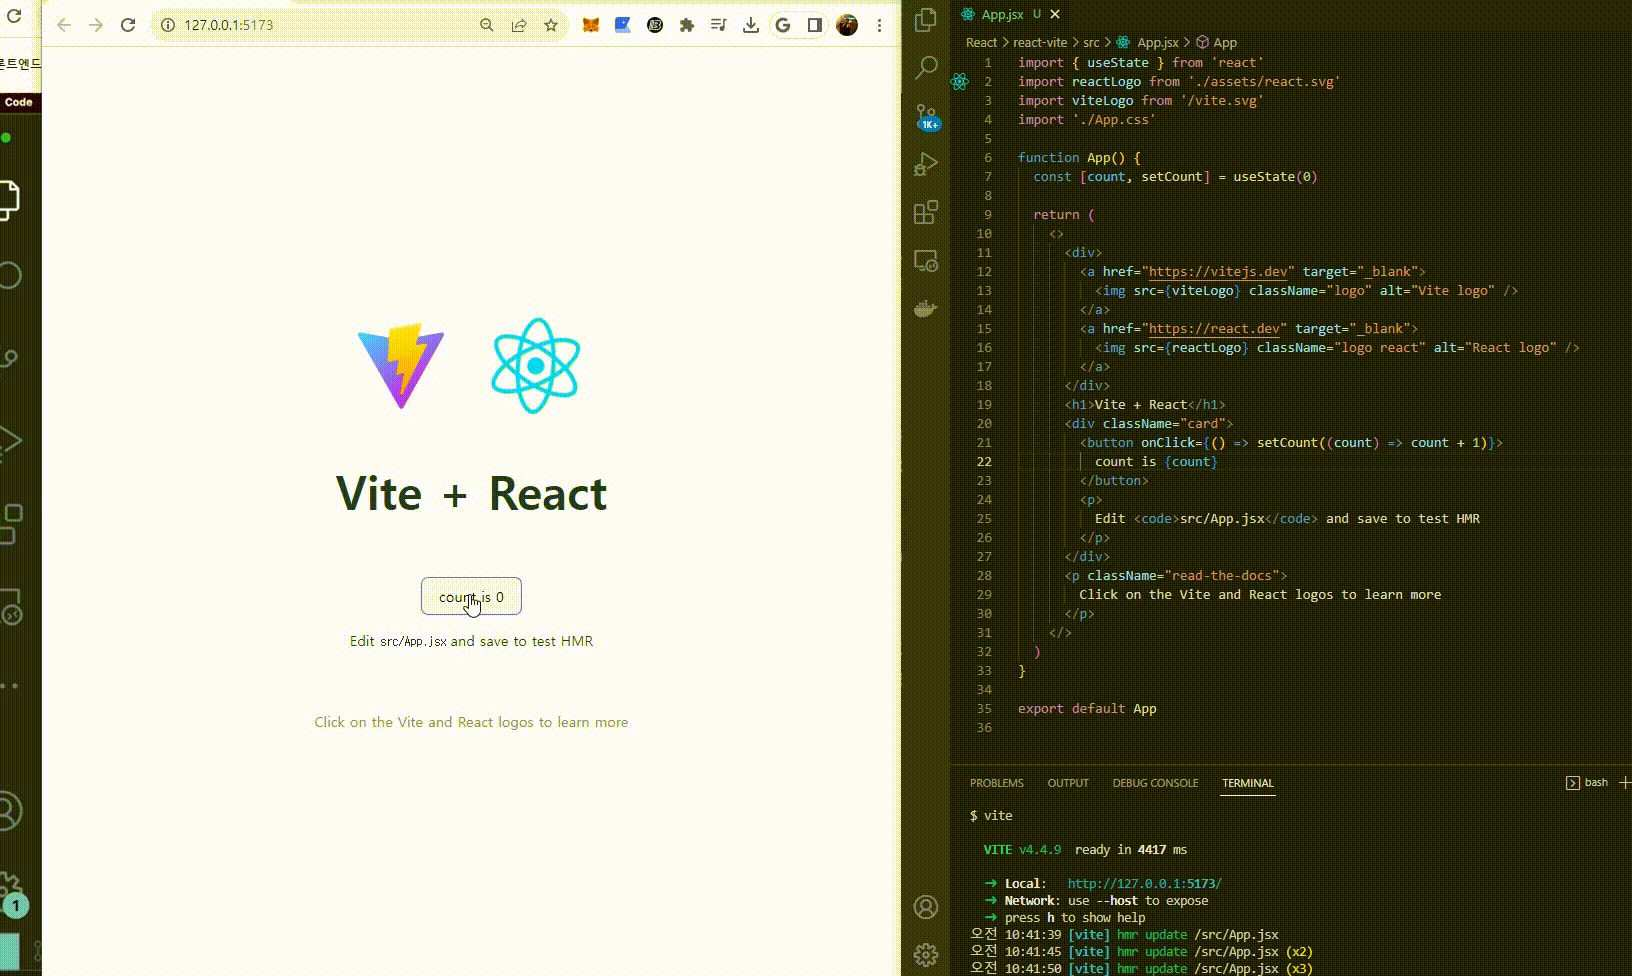This screenshot has height=976, width=1632.
Task: Open the VS Code Explorer view
Action: [926, 19]
